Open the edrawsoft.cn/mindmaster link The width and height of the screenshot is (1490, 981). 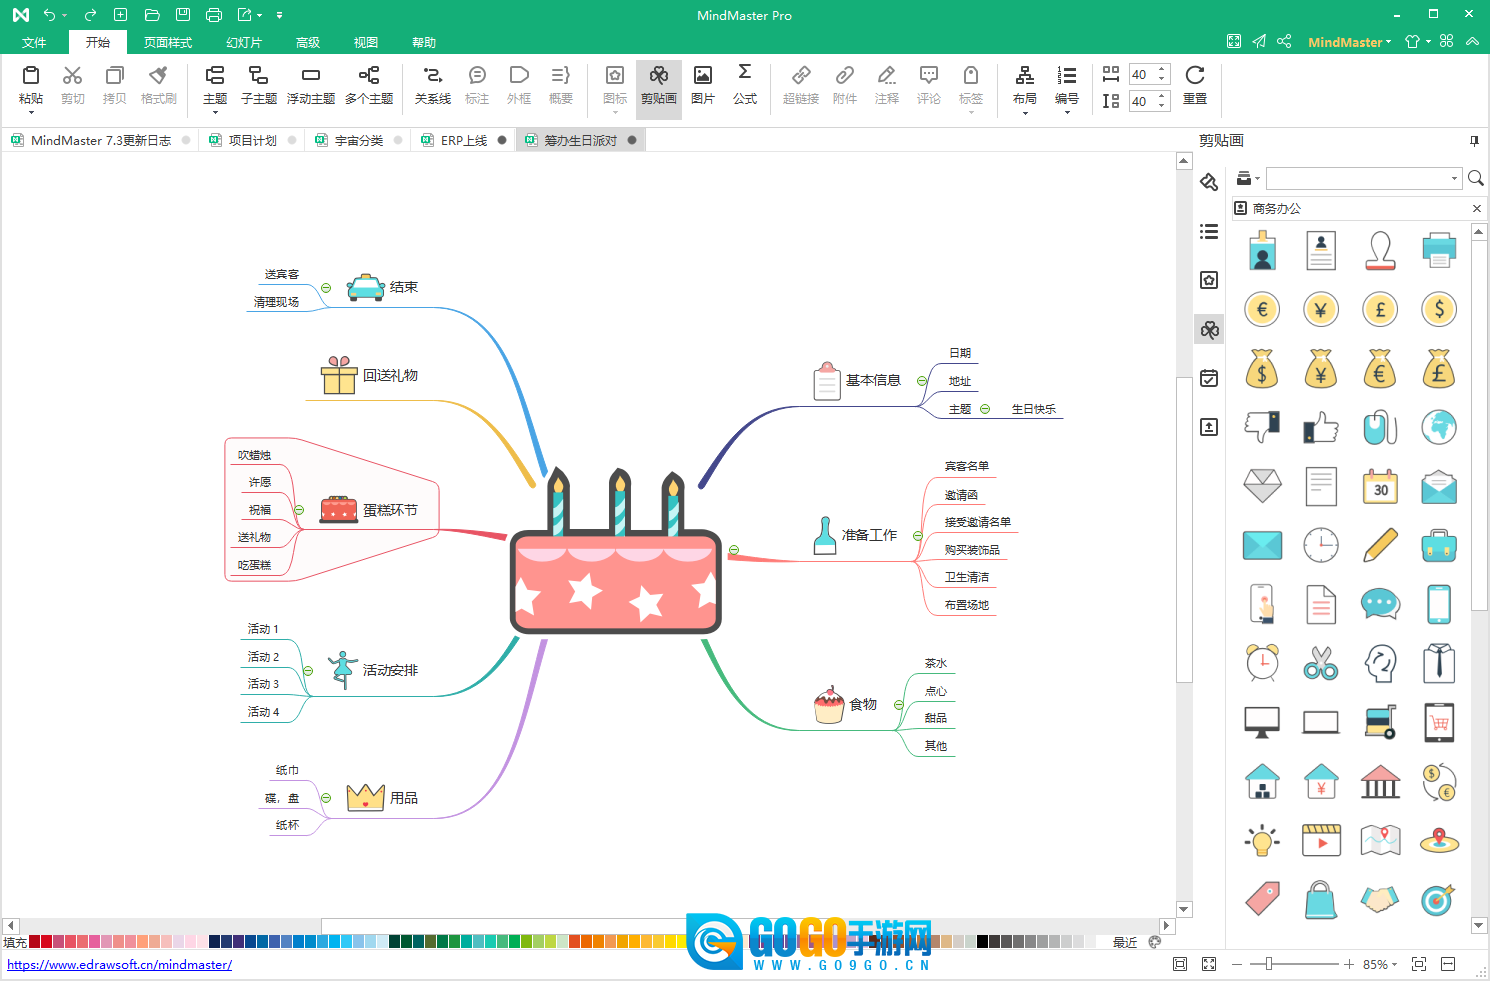pyautogui.click(x=120, y=965)
